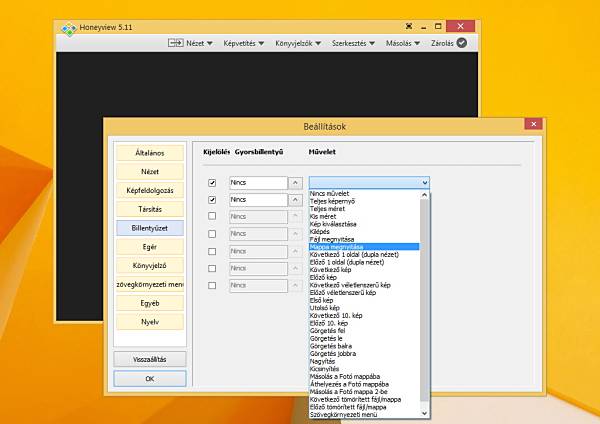The height and width of the screenshot is (424, 600).
Task: Click the dropdown list scroll-up arrow
Action: [424, 195]
